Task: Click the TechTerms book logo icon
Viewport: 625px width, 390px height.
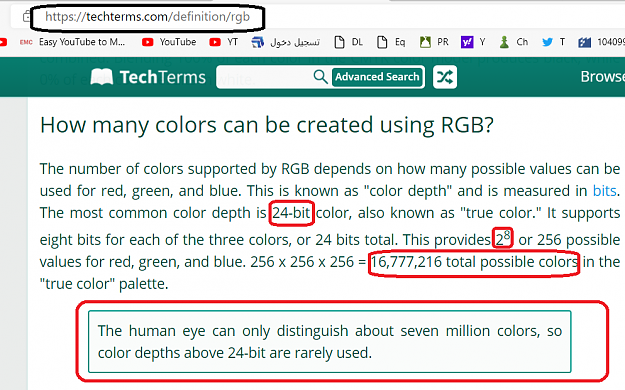Action: coord(102,77)
